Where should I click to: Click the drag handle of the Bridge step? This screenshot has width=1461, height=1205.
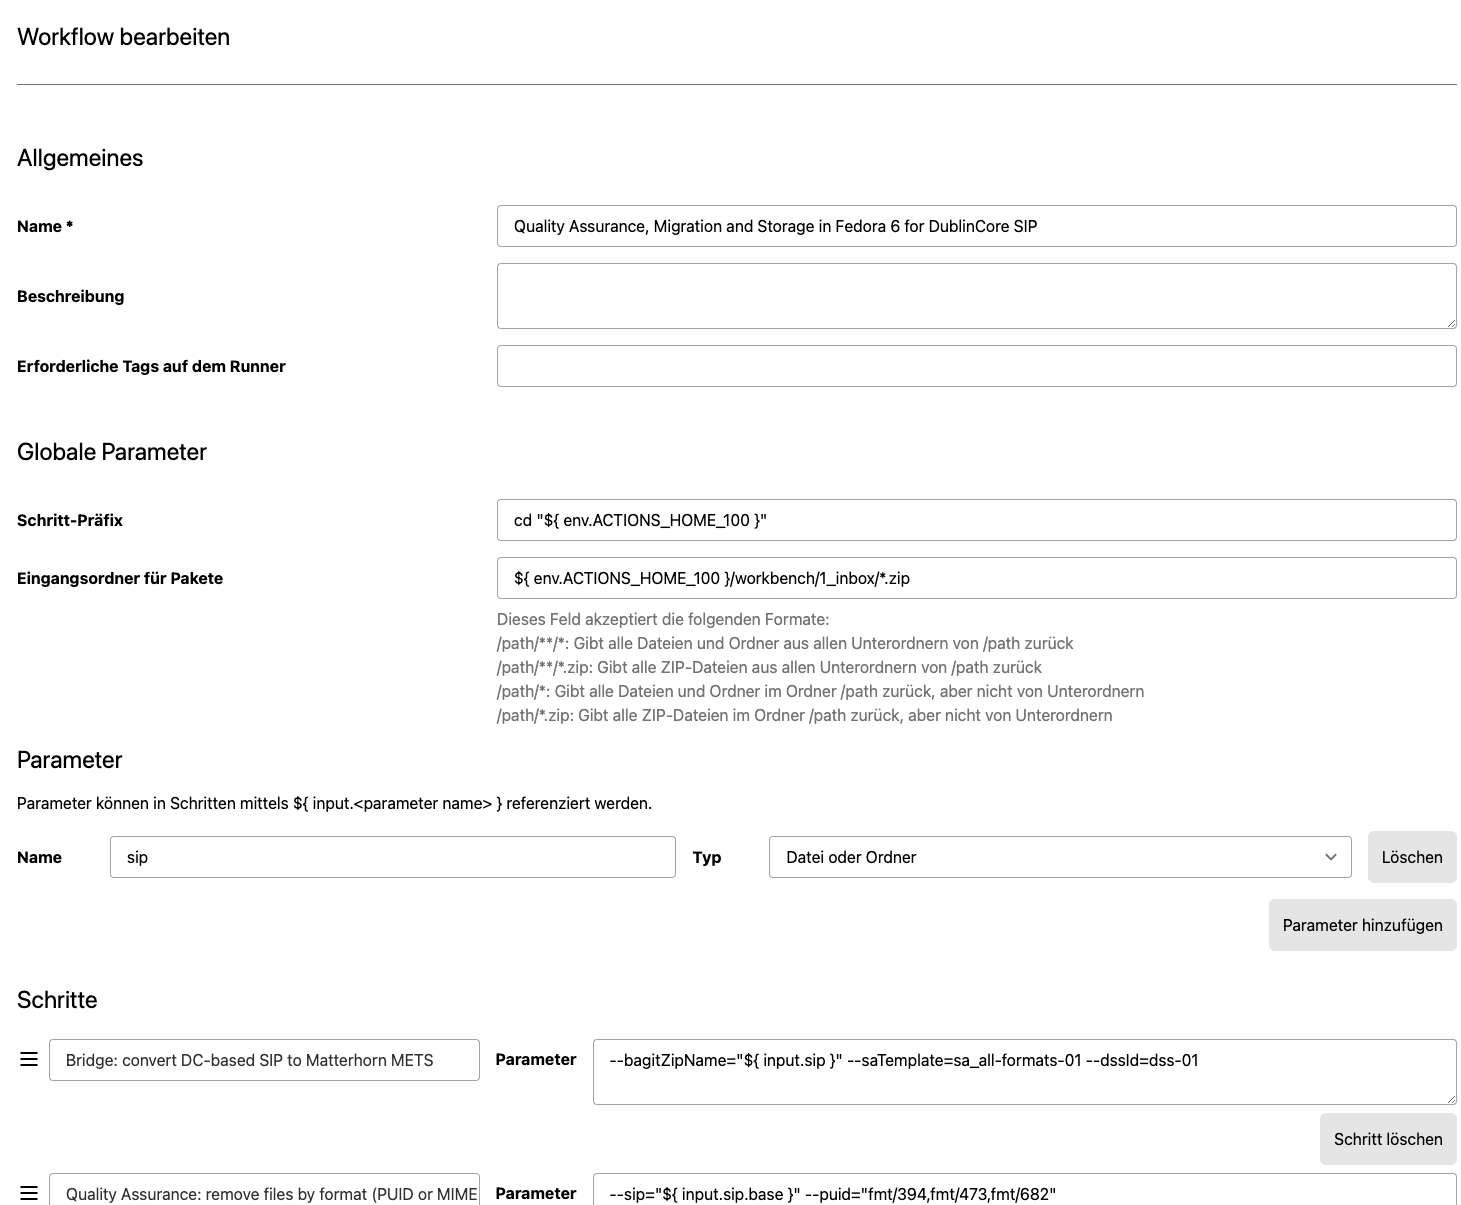(x=29, y=1059)
